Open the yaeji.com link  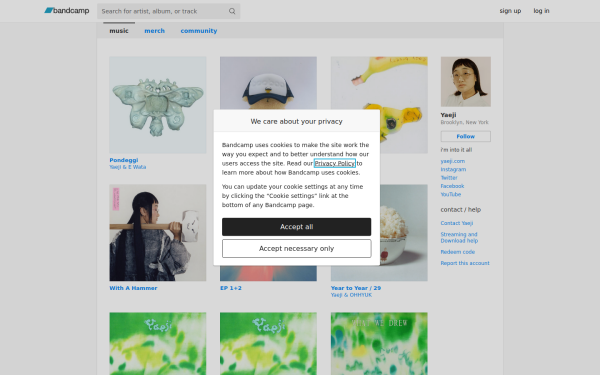coord(453,161)
